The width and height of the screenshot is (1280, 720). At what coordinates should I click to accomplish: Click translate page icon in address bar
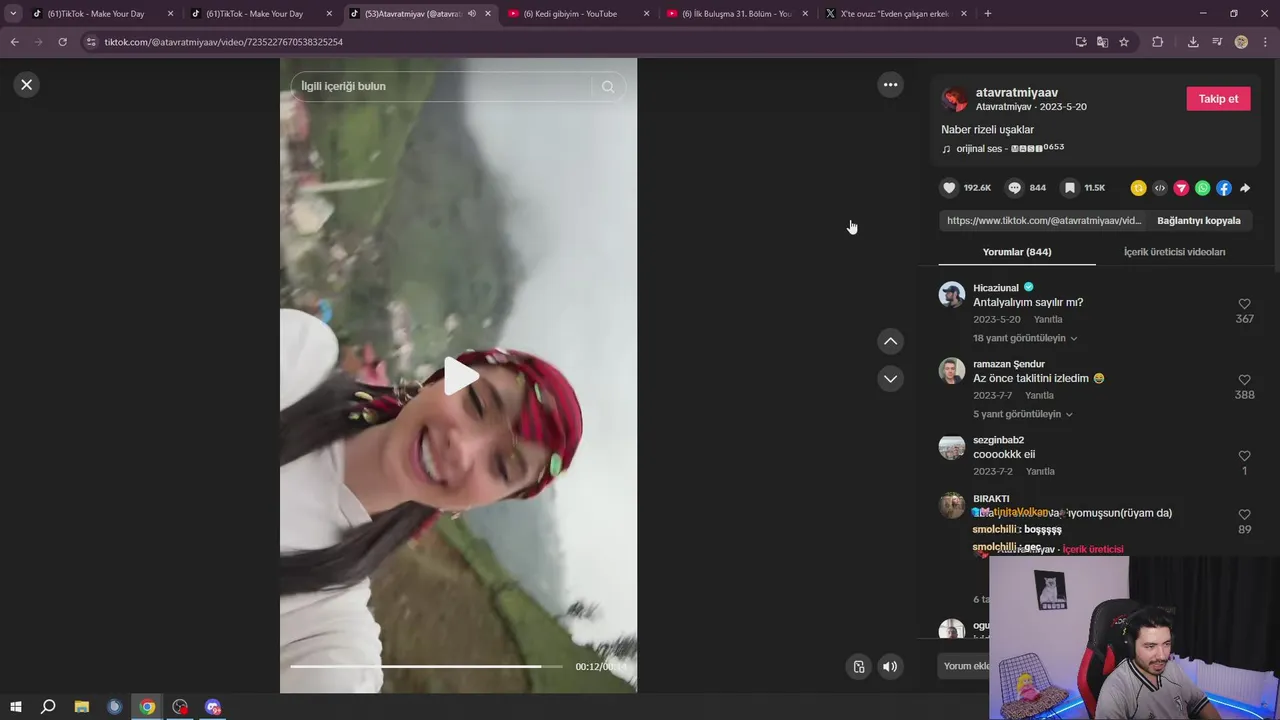tap(1102, 42)
